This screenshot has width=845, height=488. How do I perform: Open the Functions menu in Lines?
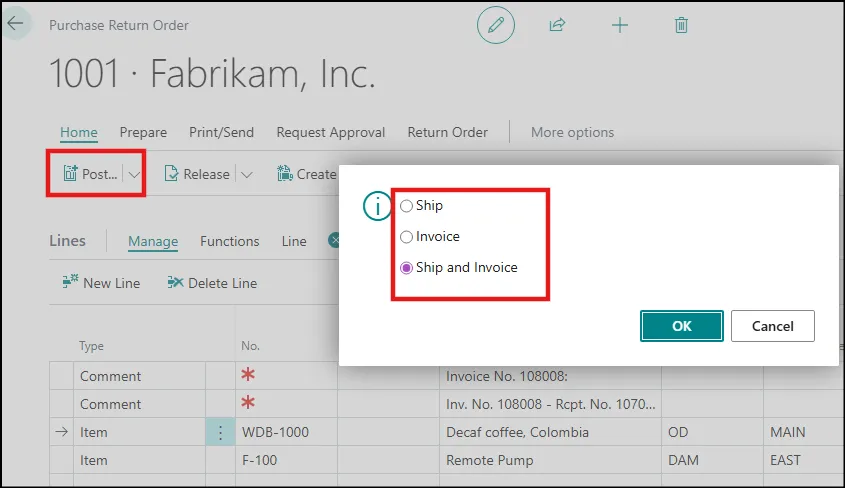(230, 241)
